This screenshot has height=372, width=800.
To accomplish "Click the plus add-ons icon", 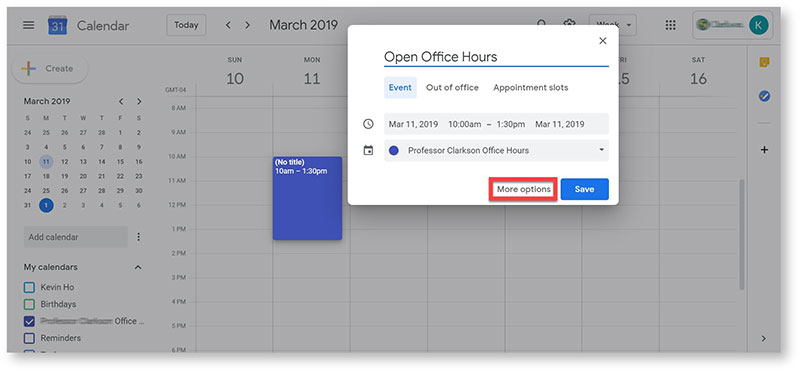I will pyautogui.click(x=764, y=150).
